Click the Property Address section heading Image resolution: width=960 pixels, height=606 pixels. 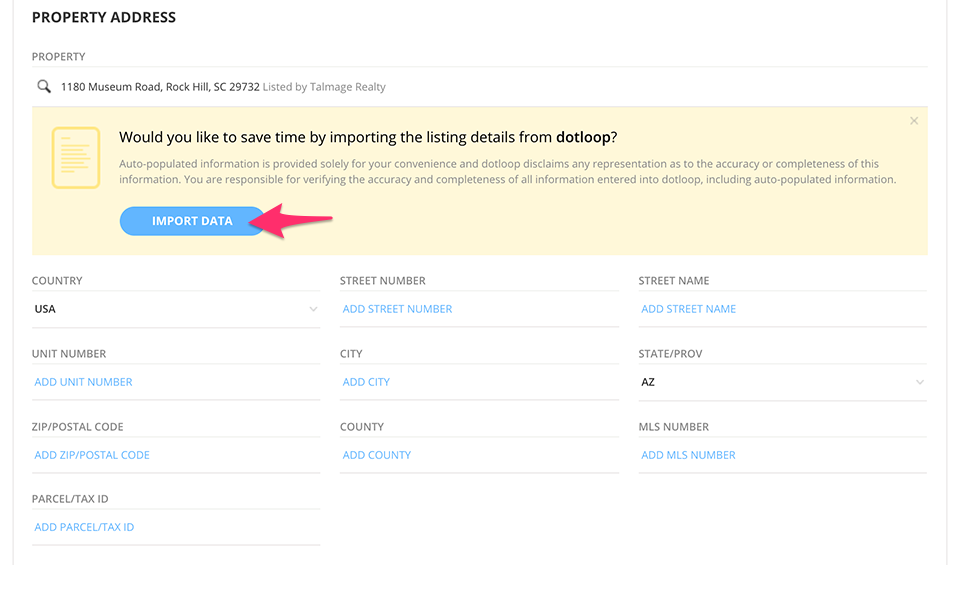point(104,17)
